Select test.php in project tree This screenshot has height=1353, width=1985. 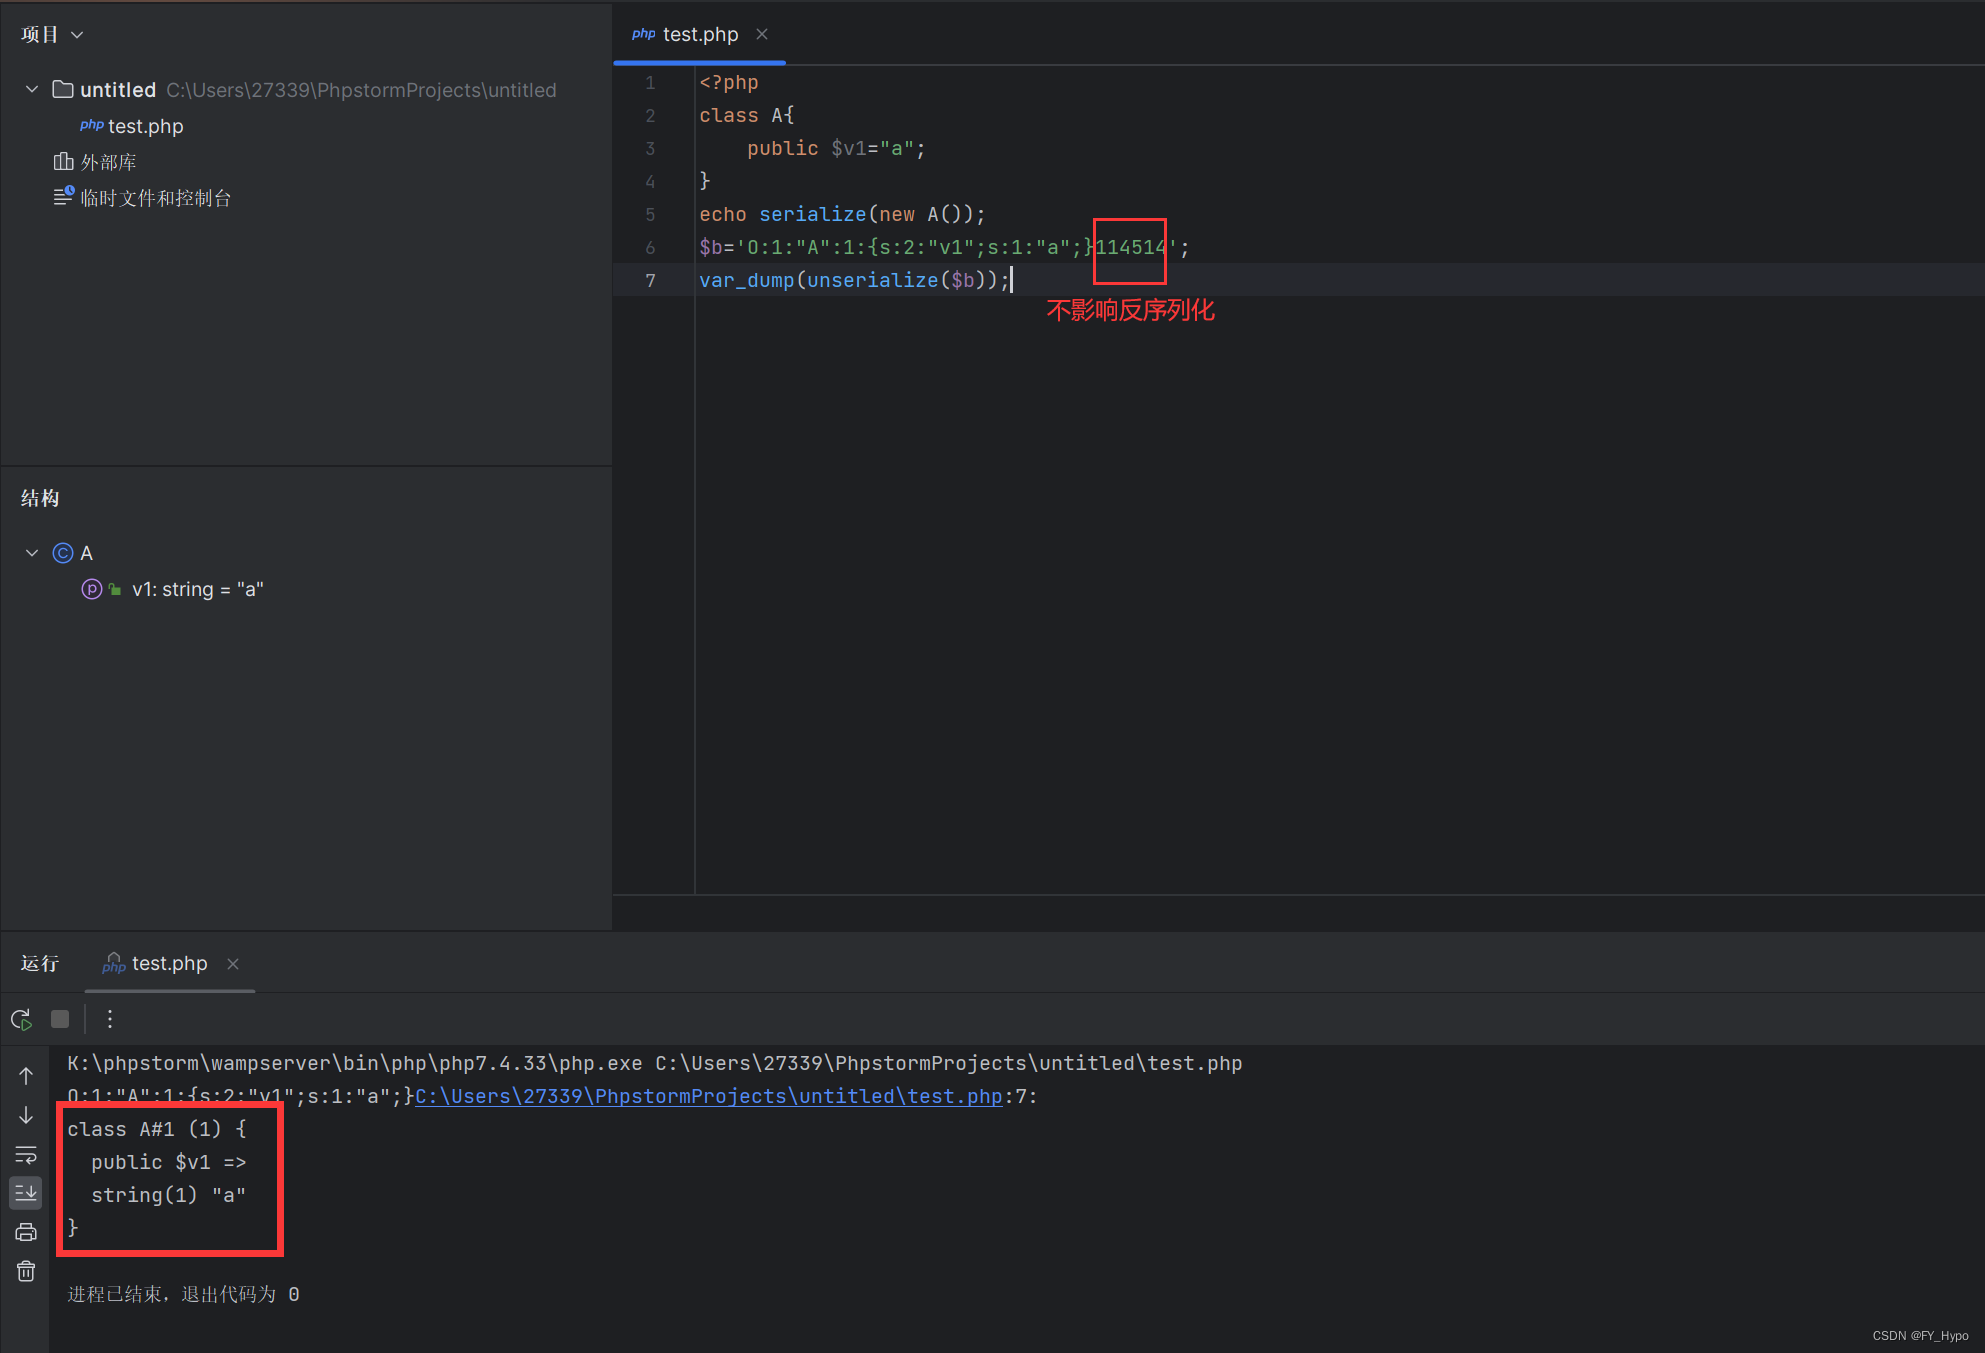tap(145, 127)
